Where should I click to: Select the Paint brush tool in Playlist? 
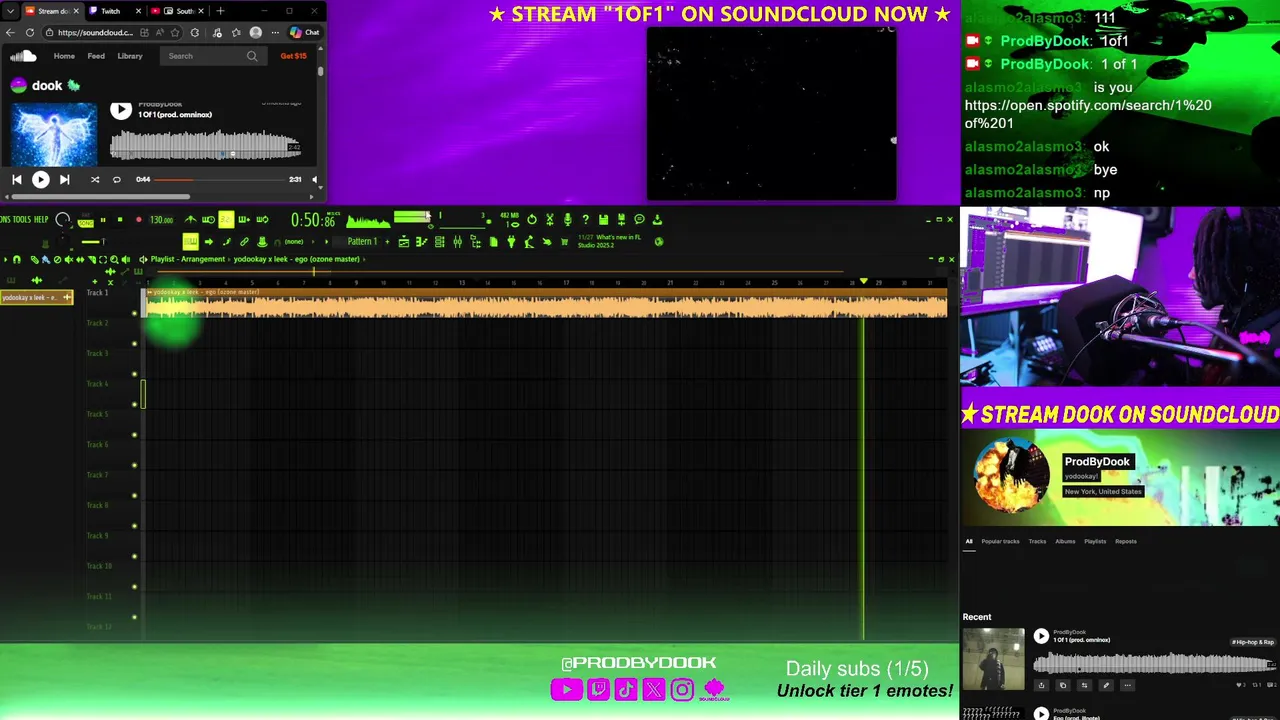pyautogui.click(x=46, y=259)
